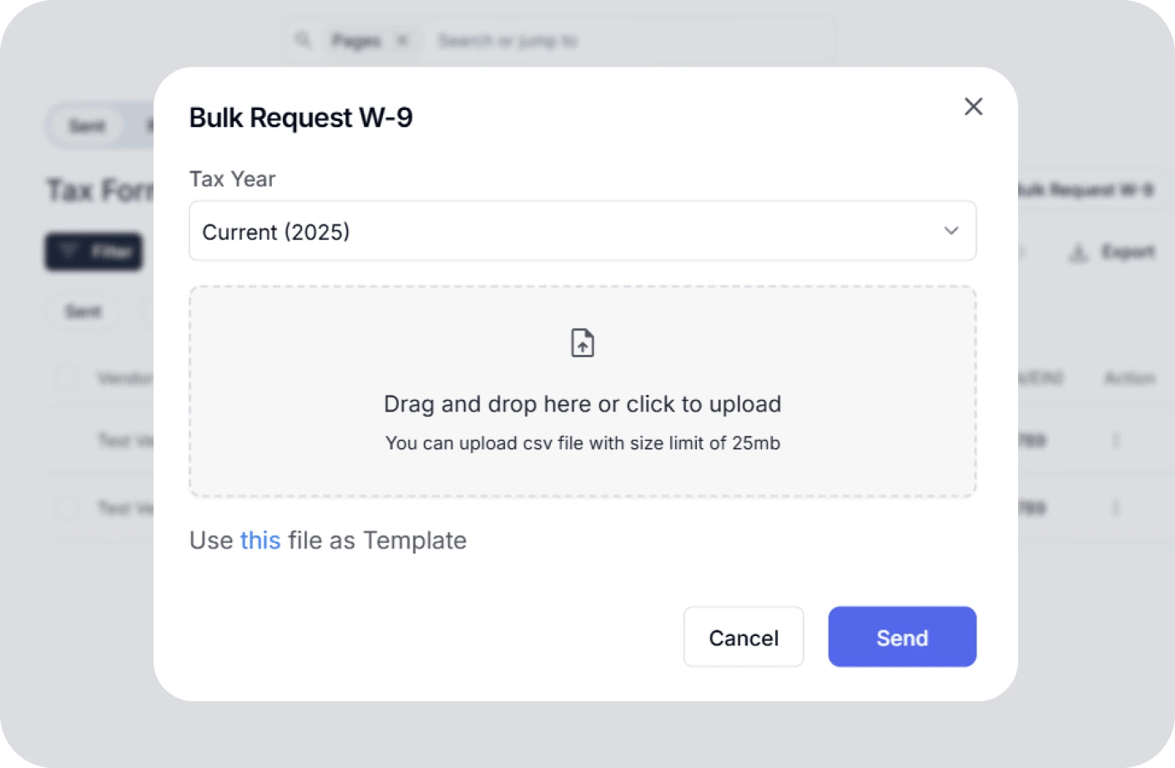The height and width of the screenshot is (768, 1175).
Task: Expand the Tax Year dropdown chevron
Action: [951, 231]
